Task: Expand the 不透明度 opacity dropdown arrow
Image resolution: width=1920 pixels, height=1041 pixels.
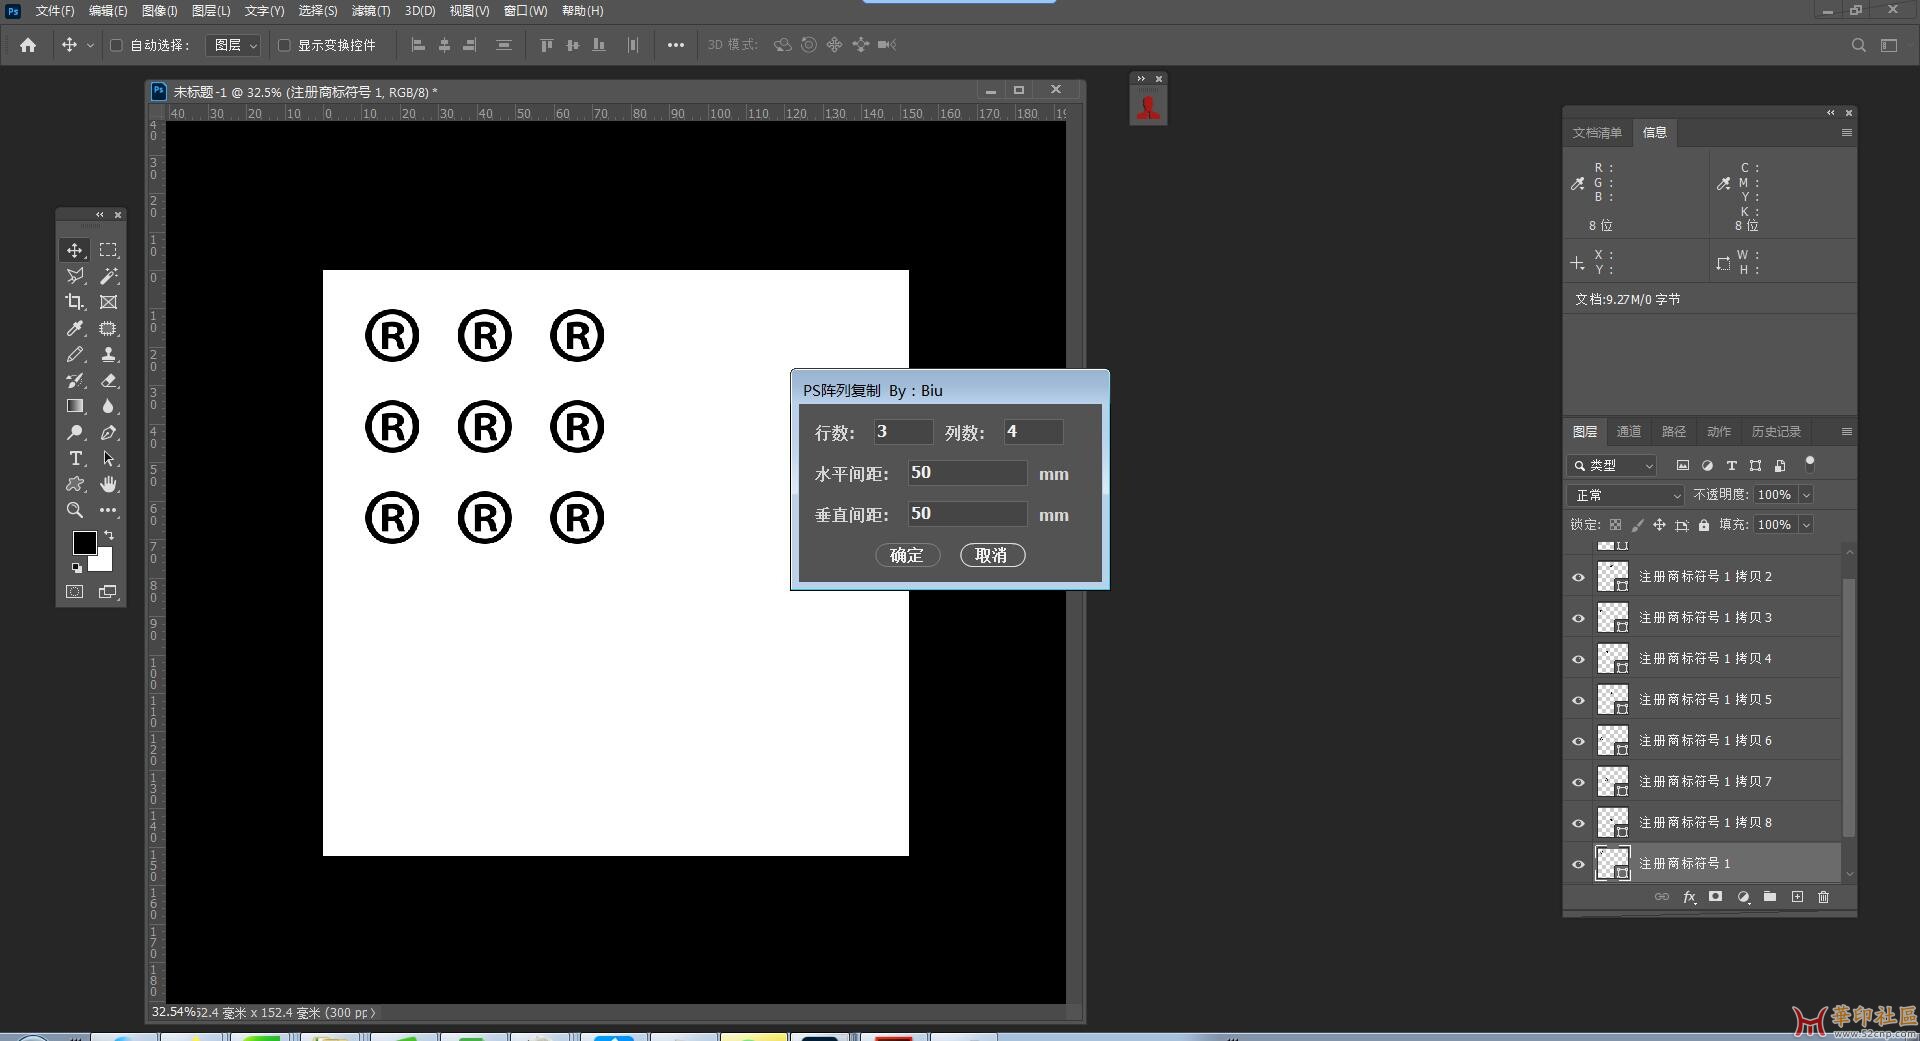Action: pyautogui.click(x=1806, y=495)
